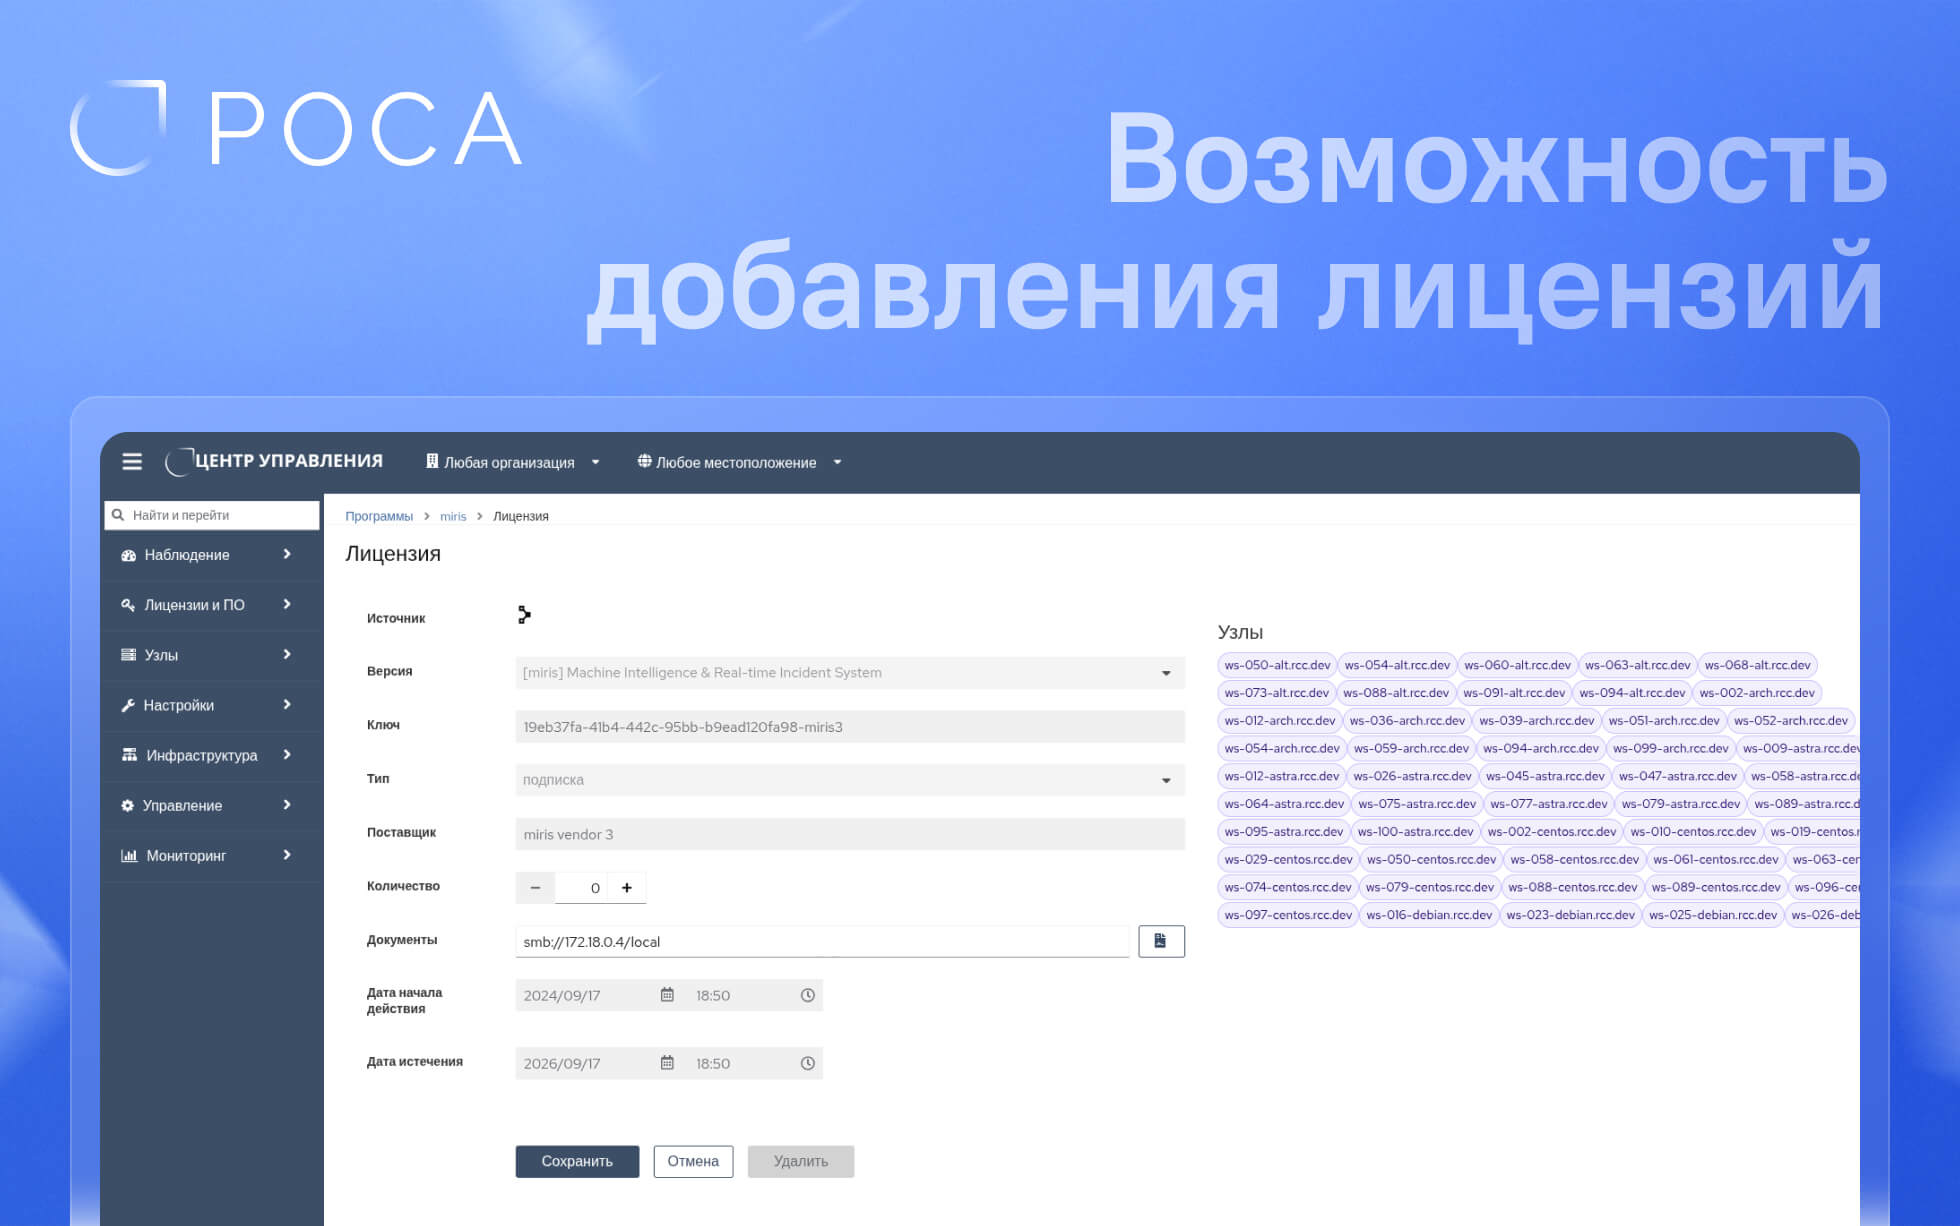Open the hamburger navigation menu

(132, 461)
